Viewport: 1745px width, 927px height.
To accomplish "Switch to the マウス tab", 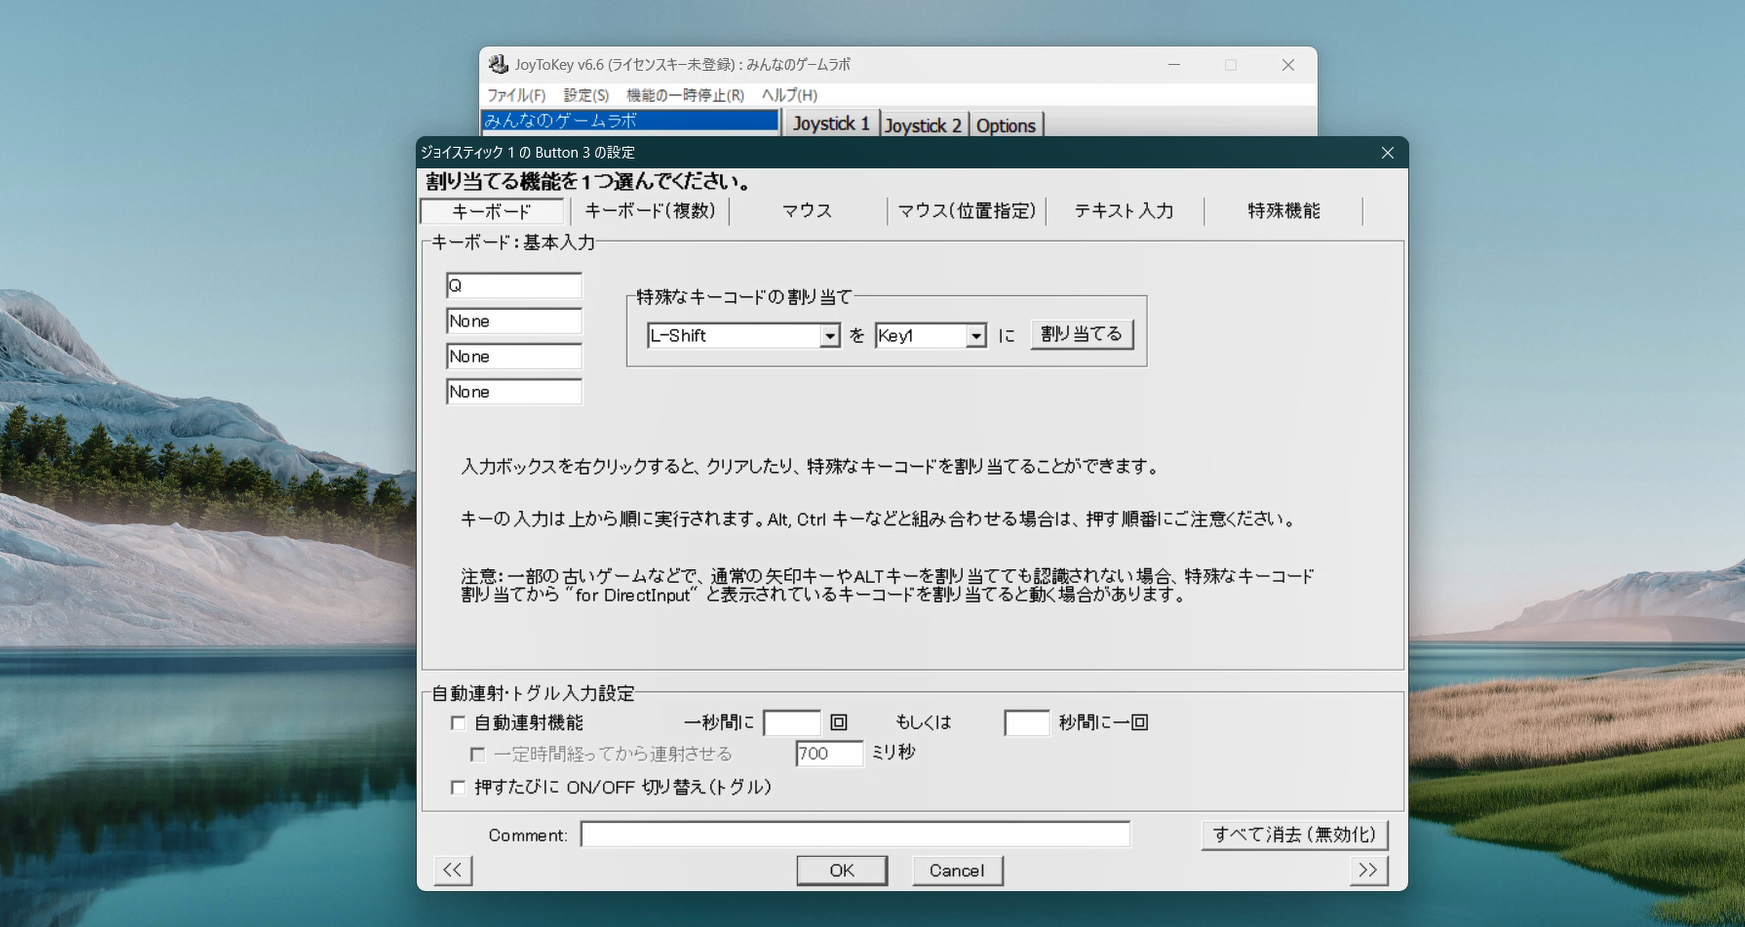I will (808, 211).
